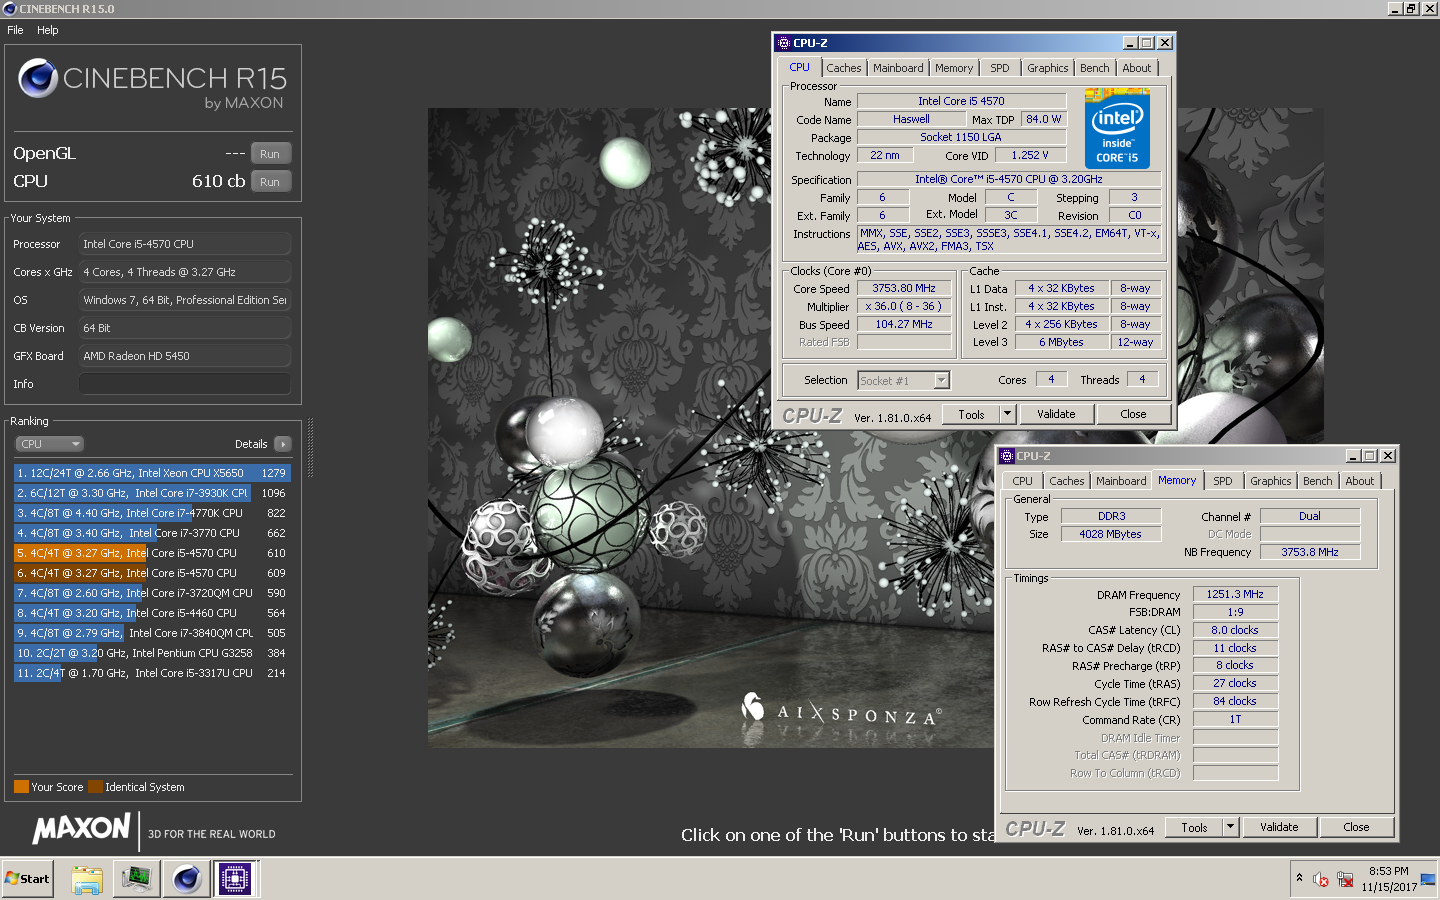Screen dimensions: 1440x900
Task: Expand the CPU ranking type dropdown
Action: point(49,444)
